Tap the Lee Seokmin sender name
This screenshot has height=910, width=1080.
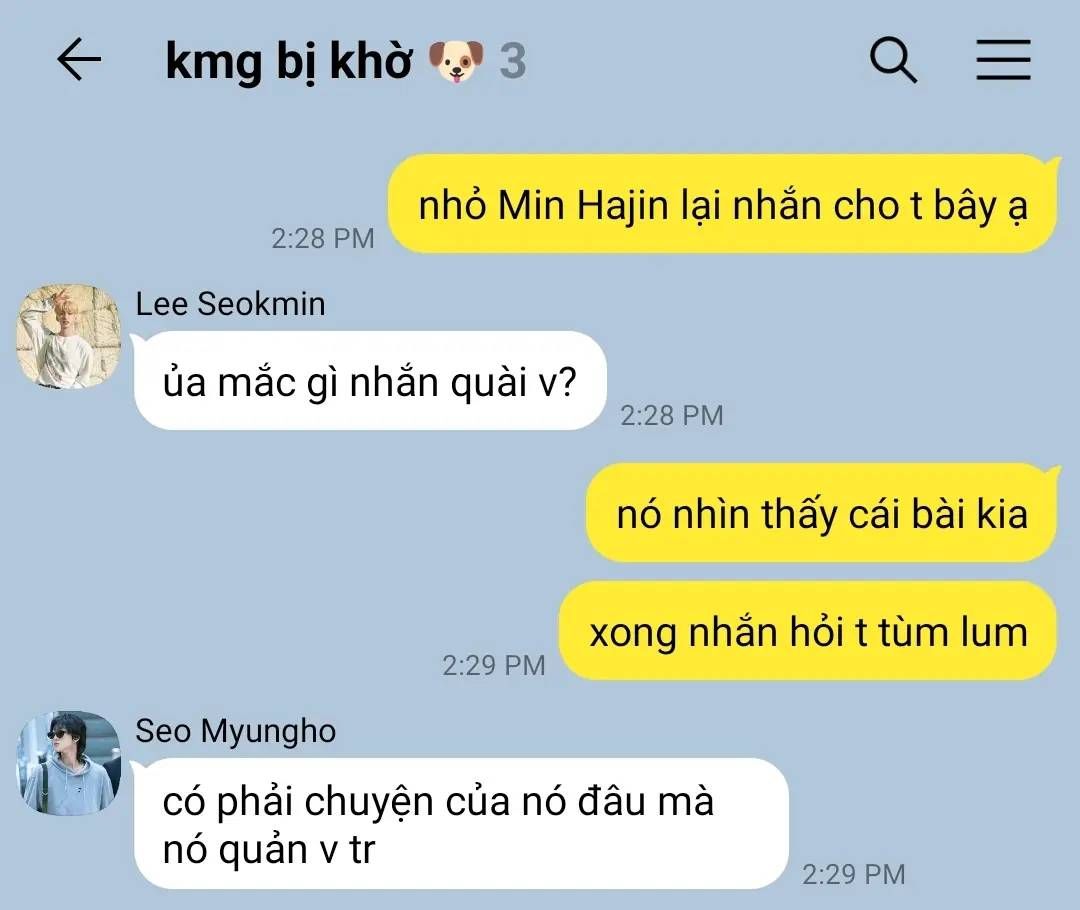click(230, 304)
